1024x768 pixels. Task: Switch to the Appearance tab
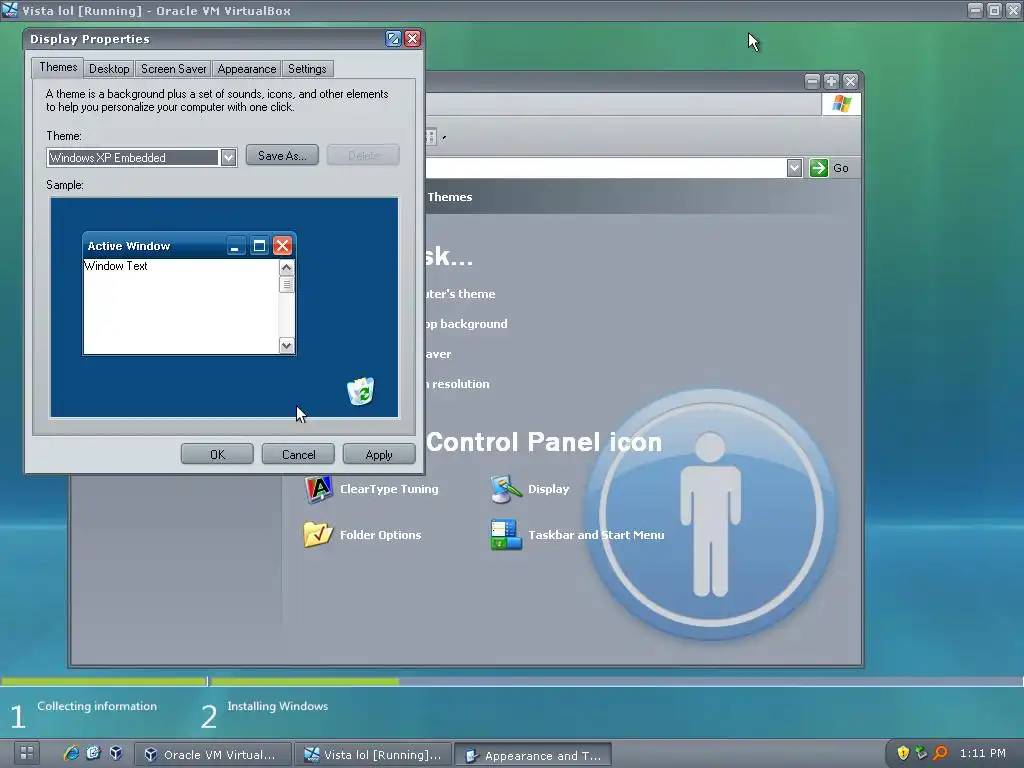pos(247,69)
